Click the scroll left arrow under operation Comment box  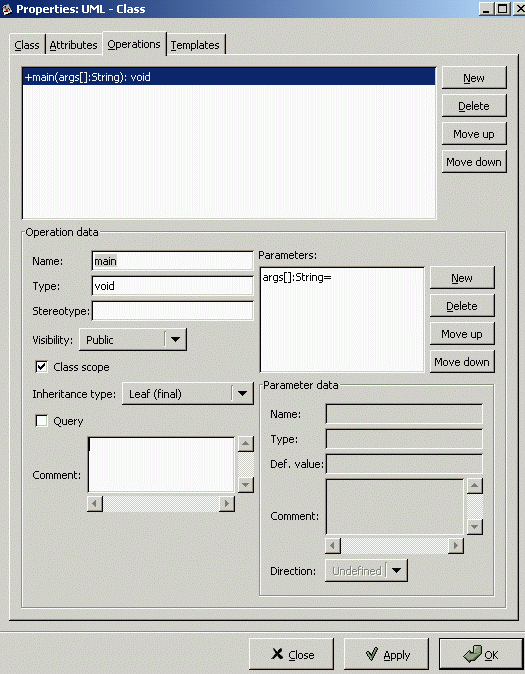pos(95,503)
